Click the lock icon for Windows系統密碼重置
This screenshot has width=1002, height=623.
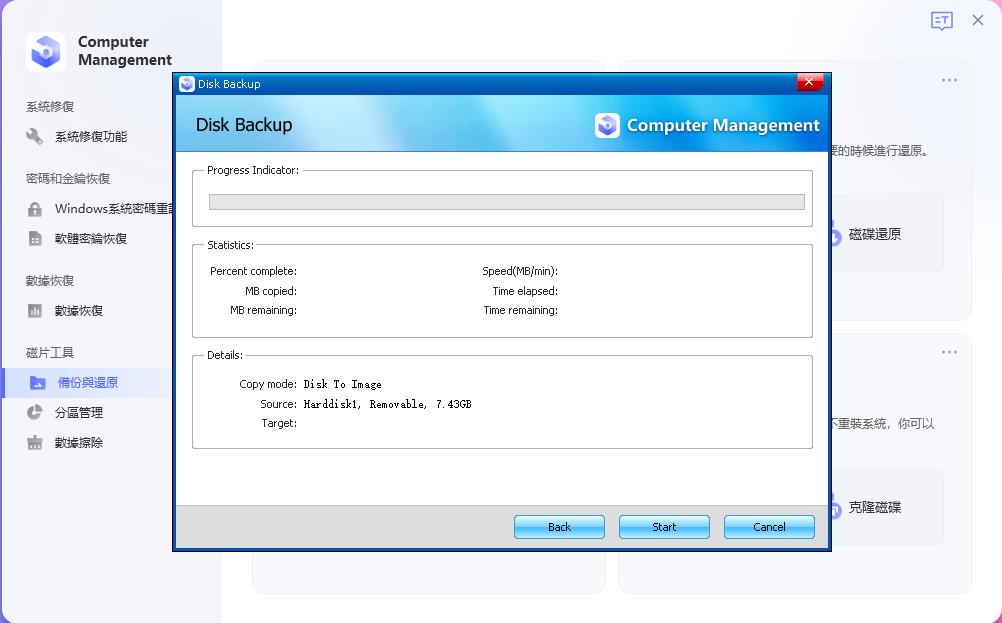click(35, 209)
